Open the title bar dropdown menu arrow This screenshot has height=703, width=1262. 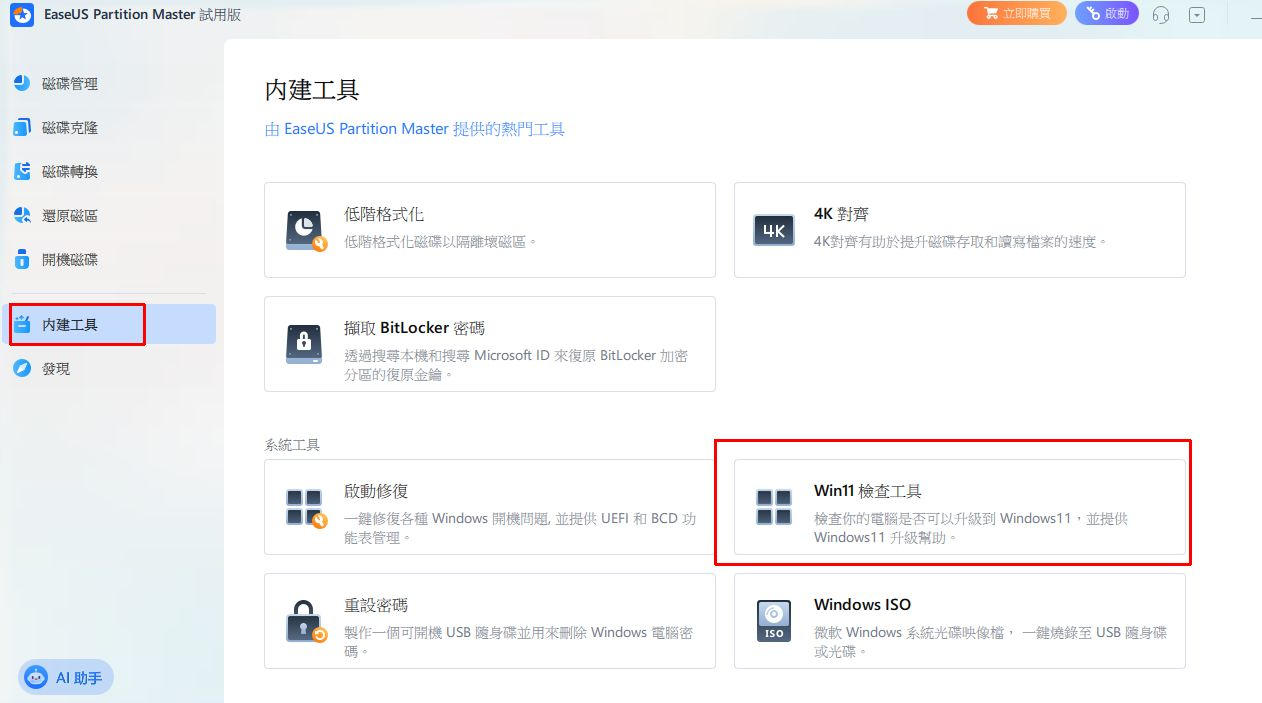(x=1197, y=14)
